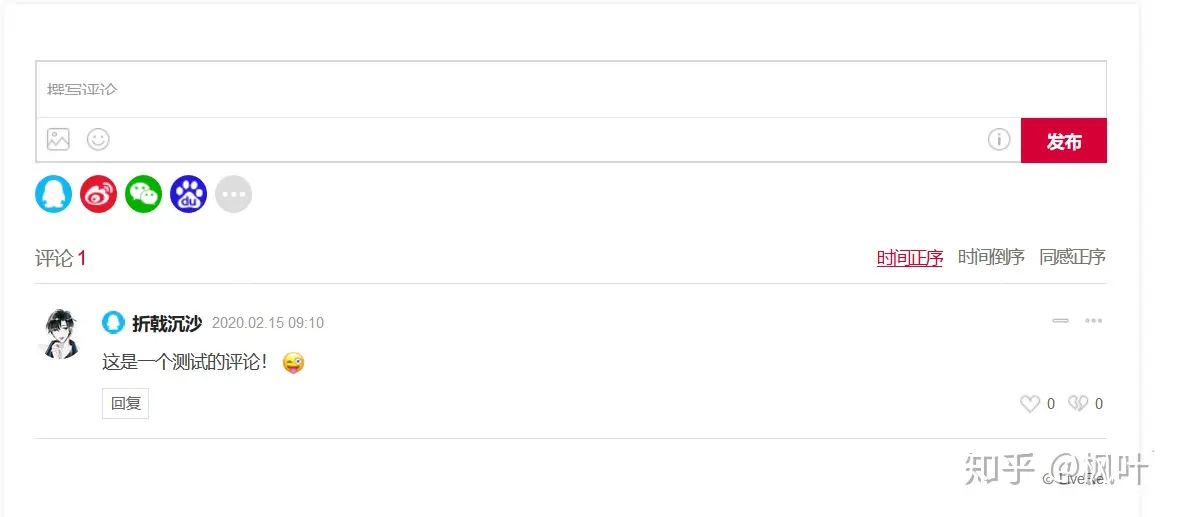Screen dimensions: 1178x517
Task: Collapse the comment with the minus icon
Action: 1061,321
